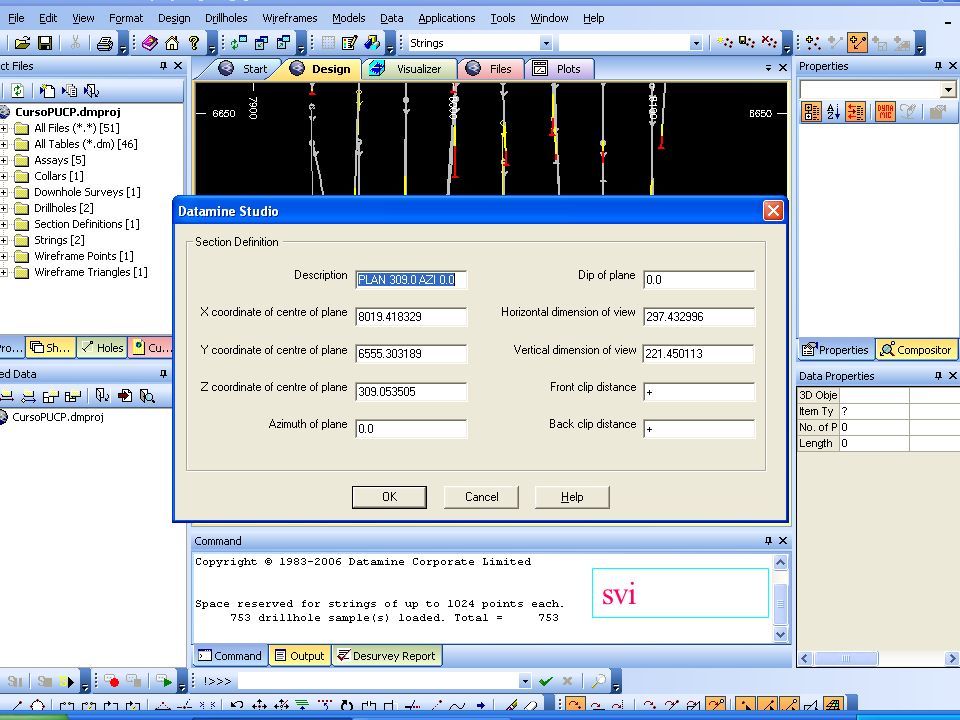
Task: Open the Desurvey Report tab
Action: [387, 656]
